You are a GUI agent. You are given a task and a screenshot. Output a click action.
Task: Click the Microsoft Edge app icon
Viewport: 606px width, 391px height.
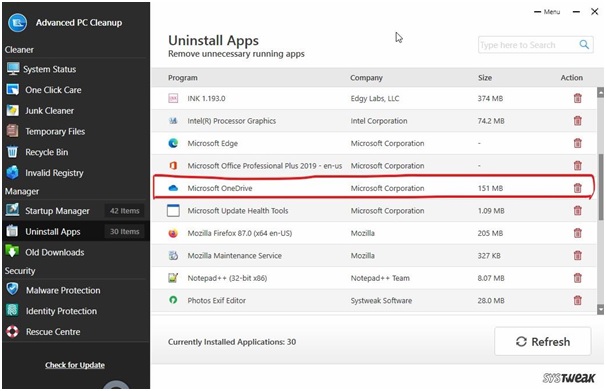(173, 143)
